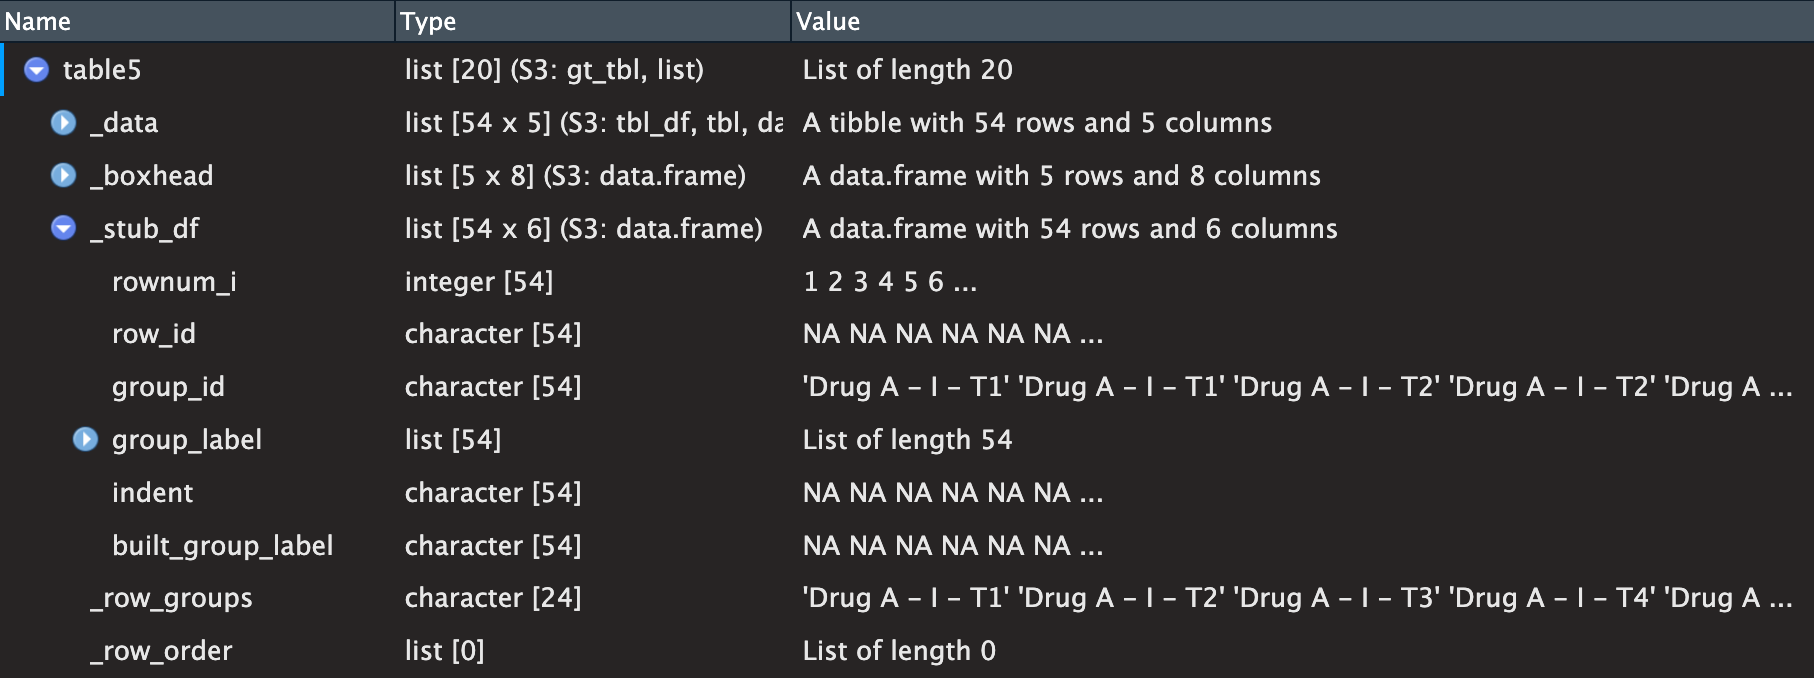Click the group_id Drug A value text
The width and height of the screenshot is (1814, 678).
pyautogui.click(x=1297, y=387)
